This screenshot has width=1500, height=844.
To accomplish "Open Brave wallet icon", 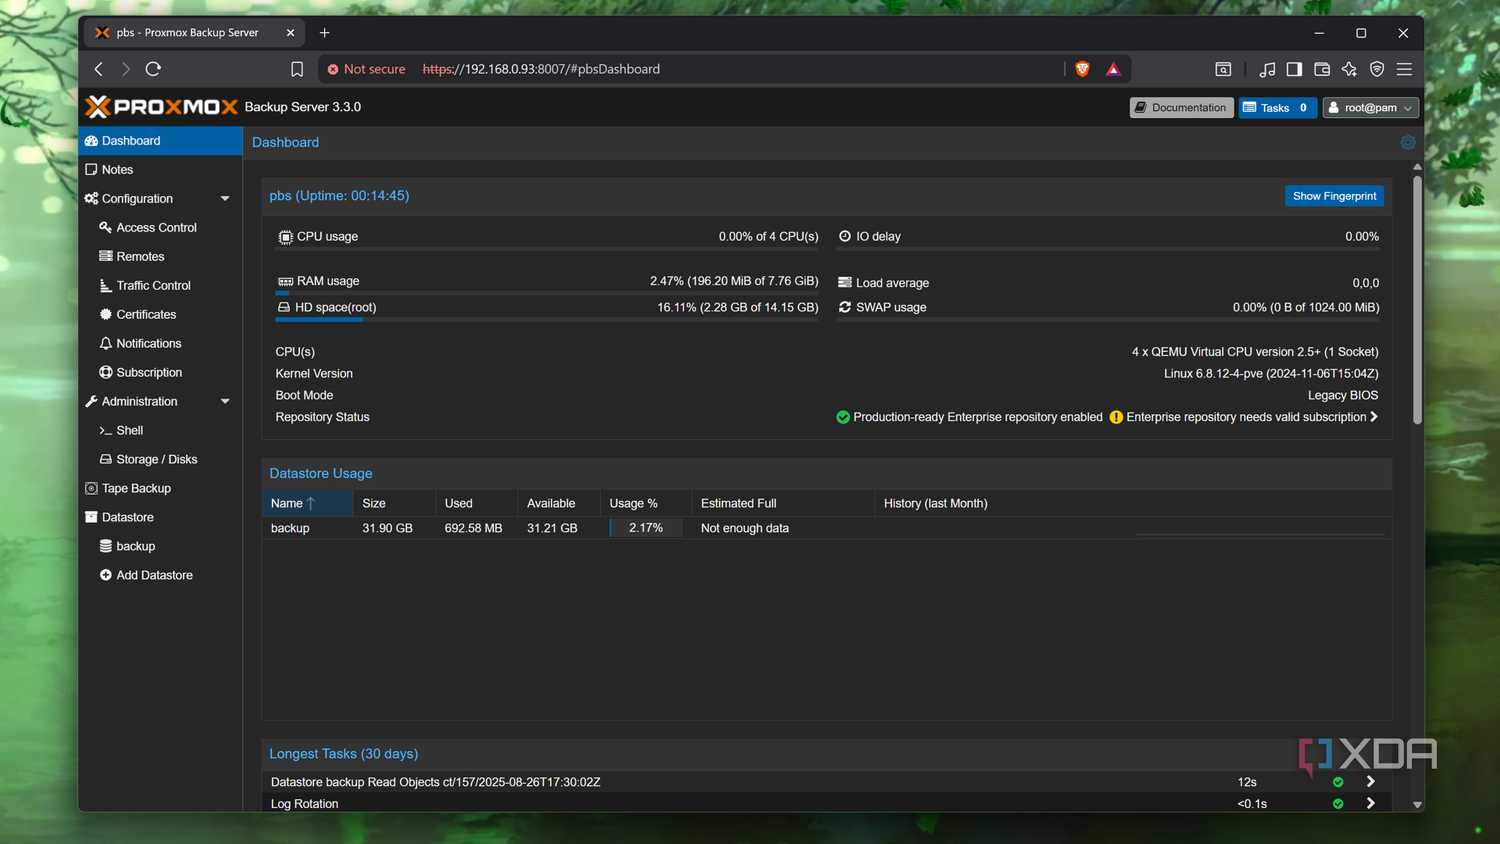I will [x=1322, y=69].
